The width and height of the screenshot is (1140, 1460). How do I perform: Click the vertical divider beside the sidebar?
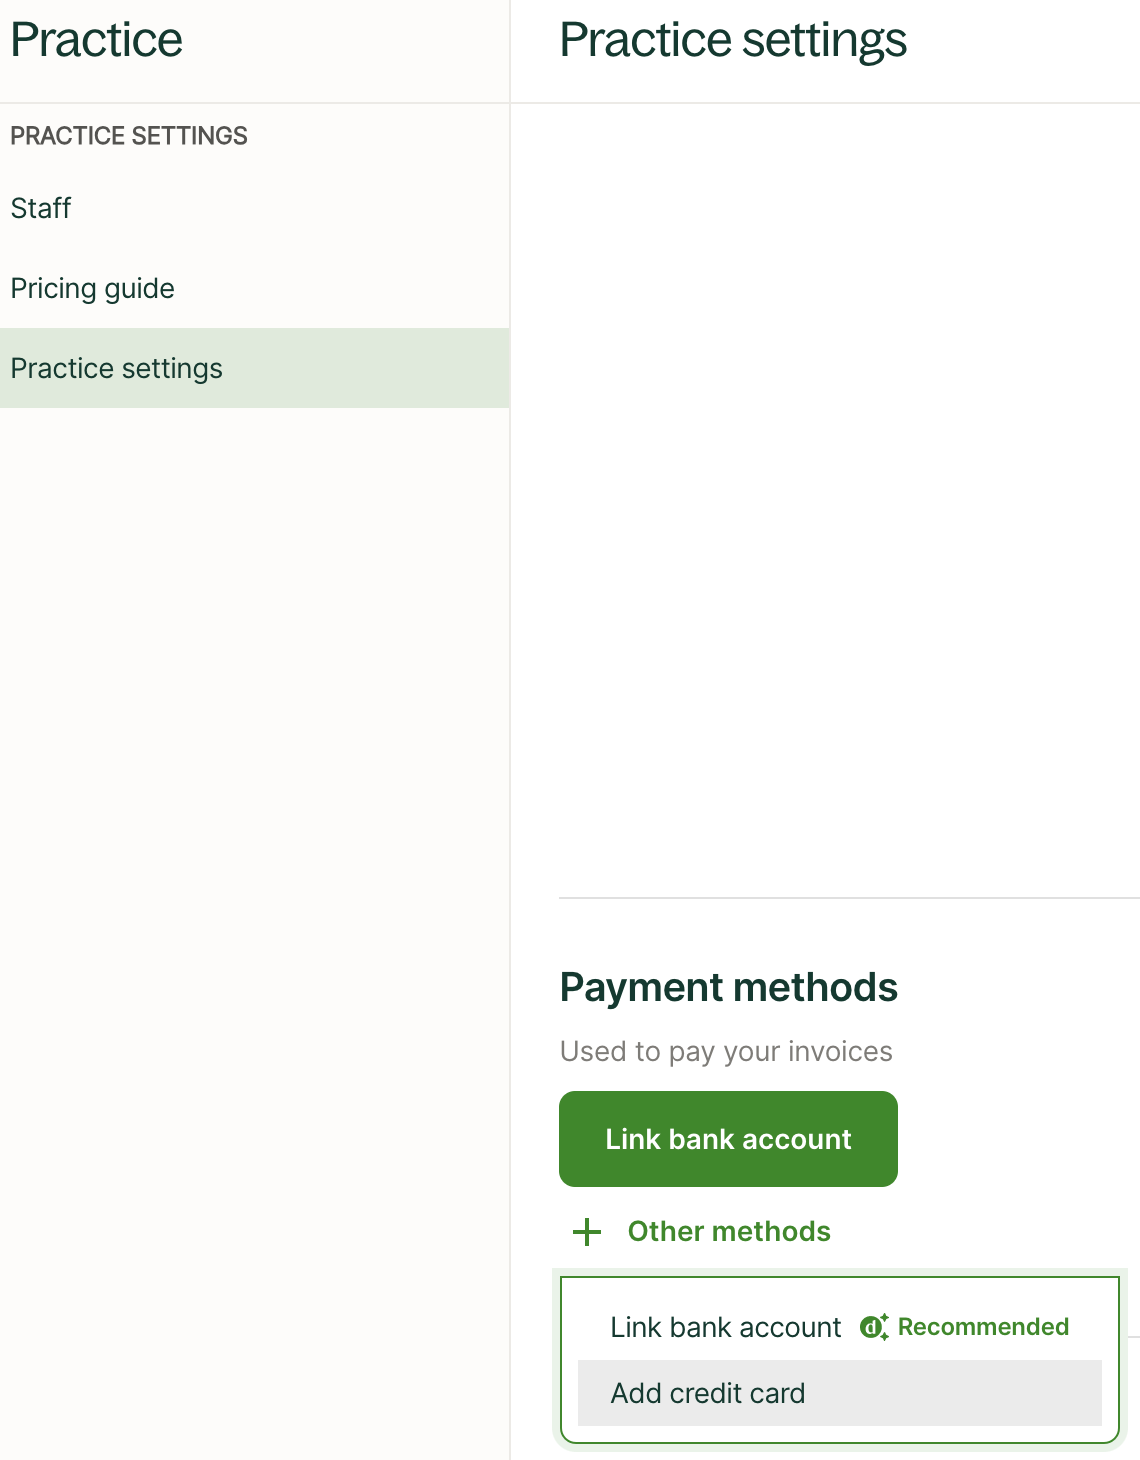tap(510, 700)
